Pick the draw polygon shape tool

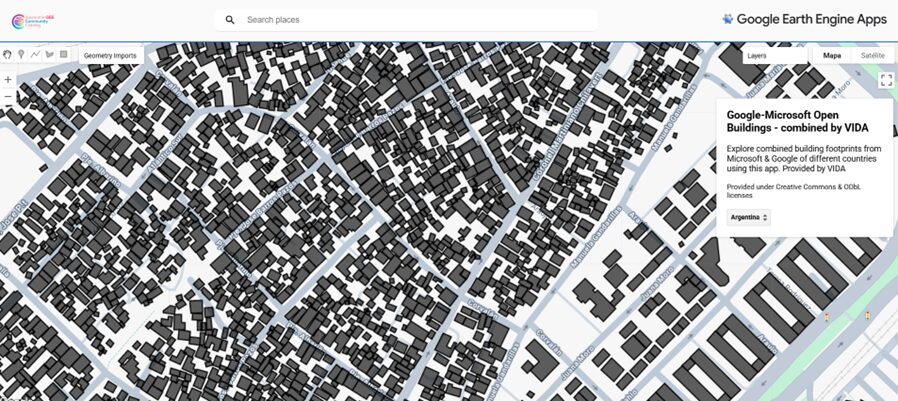(x=49, y=54)
